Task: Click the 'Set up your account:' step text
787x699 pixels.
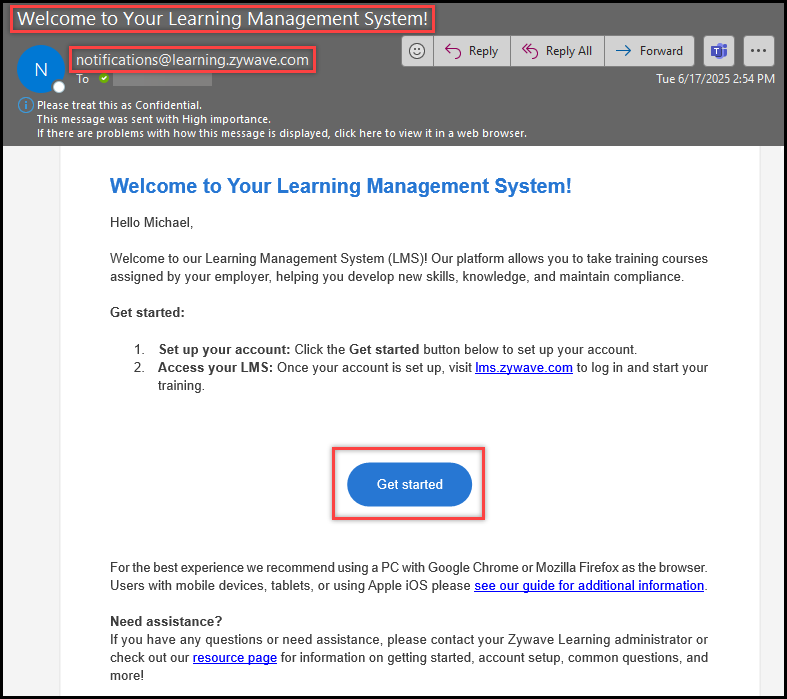Action: (x=224, y=350)
